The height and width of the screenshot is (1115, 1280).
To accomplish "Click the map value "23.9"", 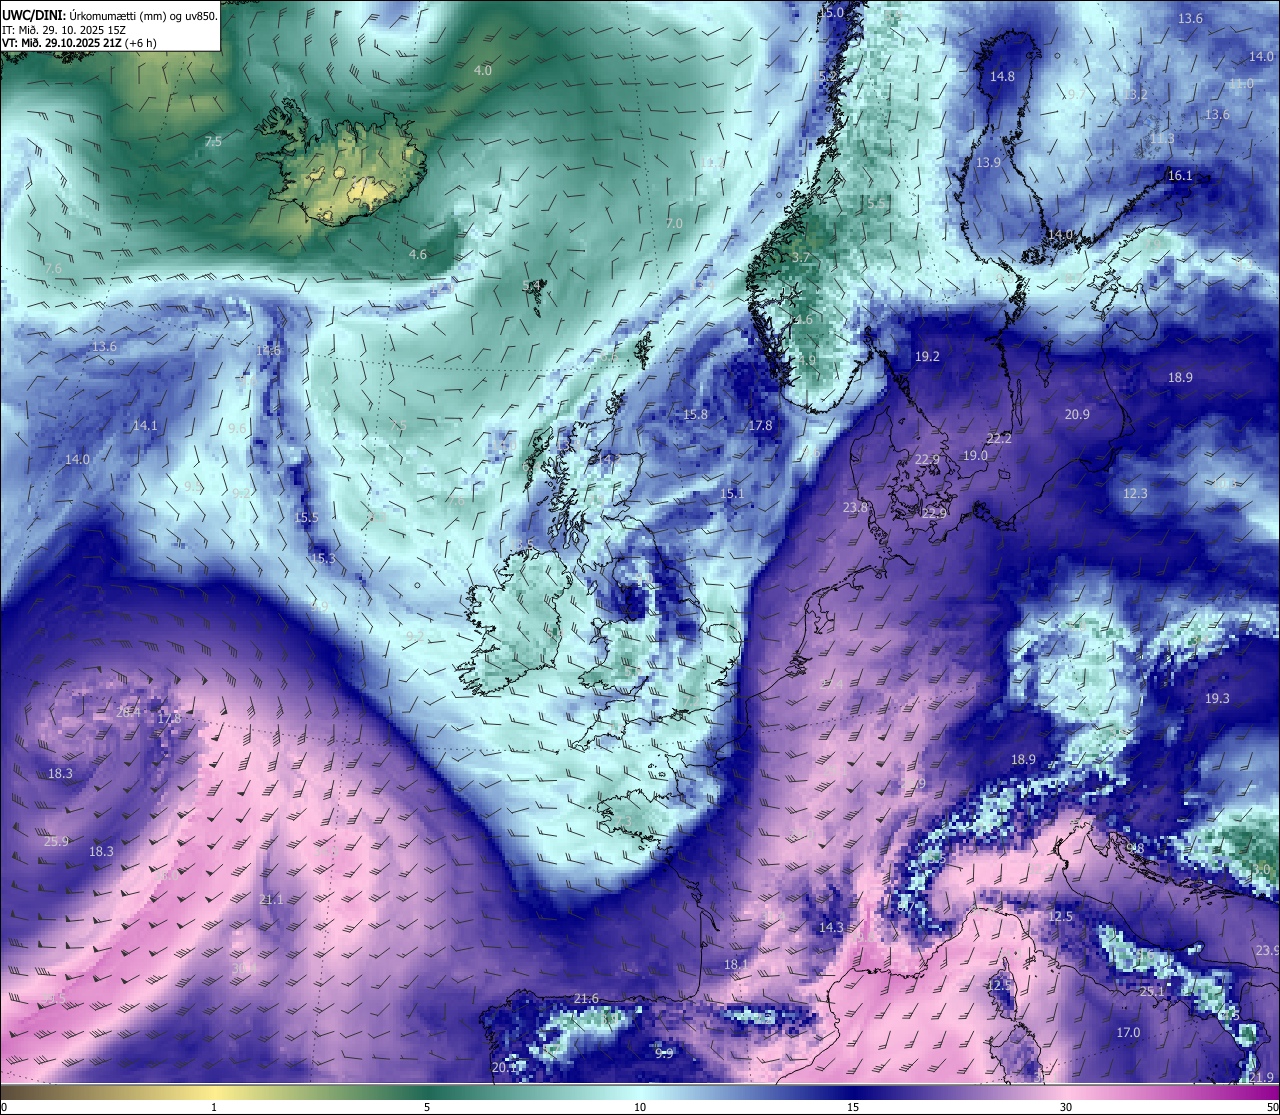I will point(1267,951).
